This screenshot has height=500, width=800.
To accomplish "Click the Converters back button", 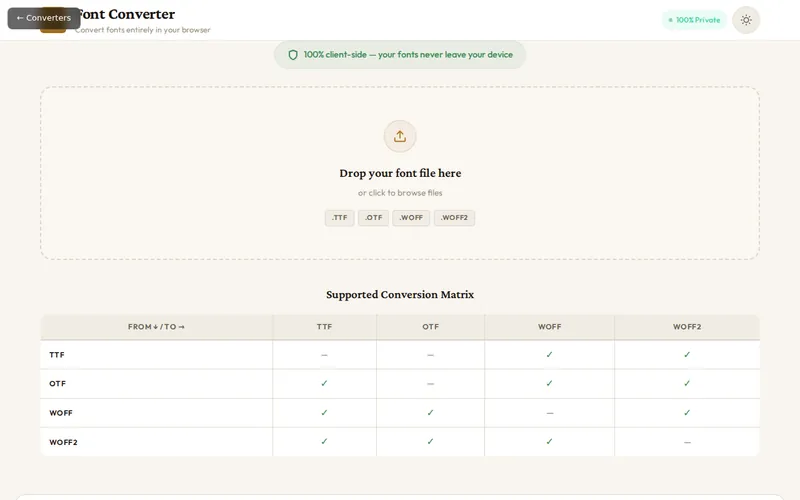I will tap(44, 18).
